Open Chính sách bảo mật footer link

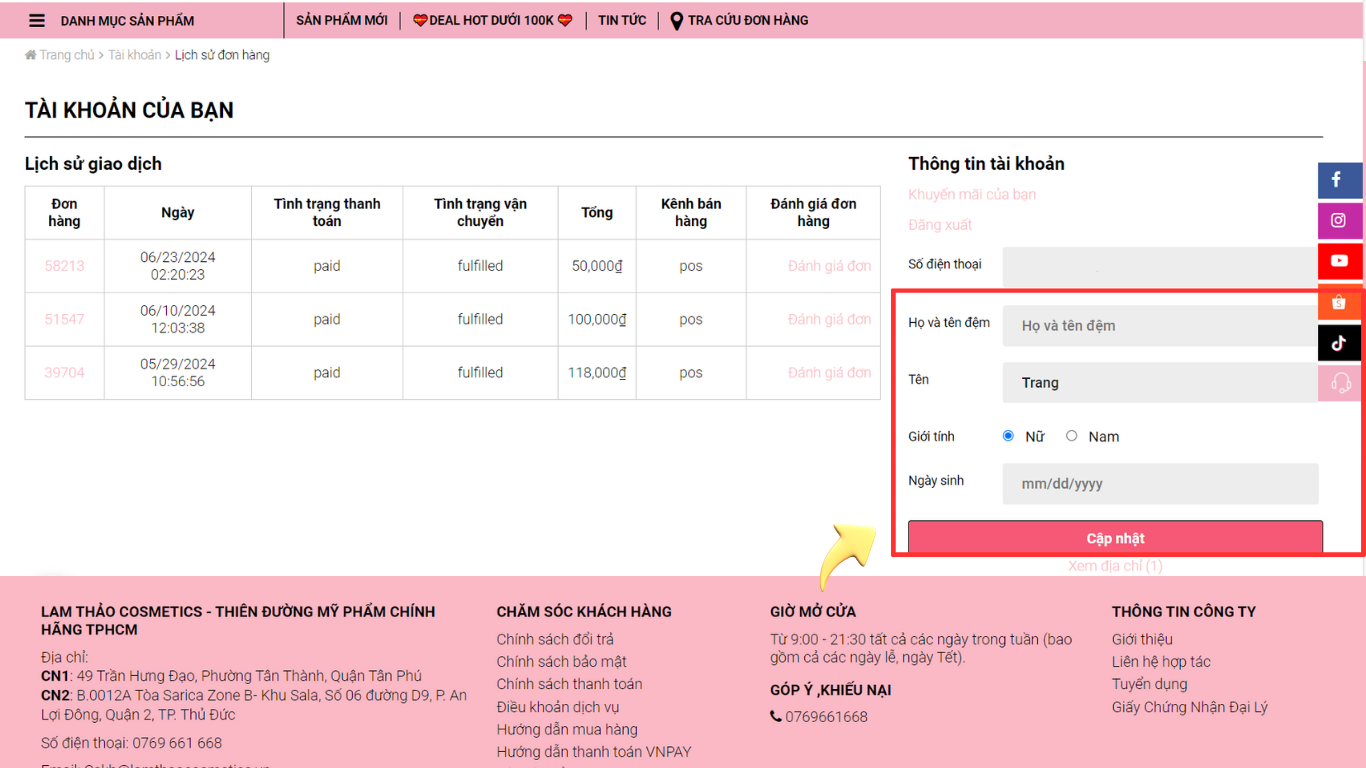tap(562, 661)
